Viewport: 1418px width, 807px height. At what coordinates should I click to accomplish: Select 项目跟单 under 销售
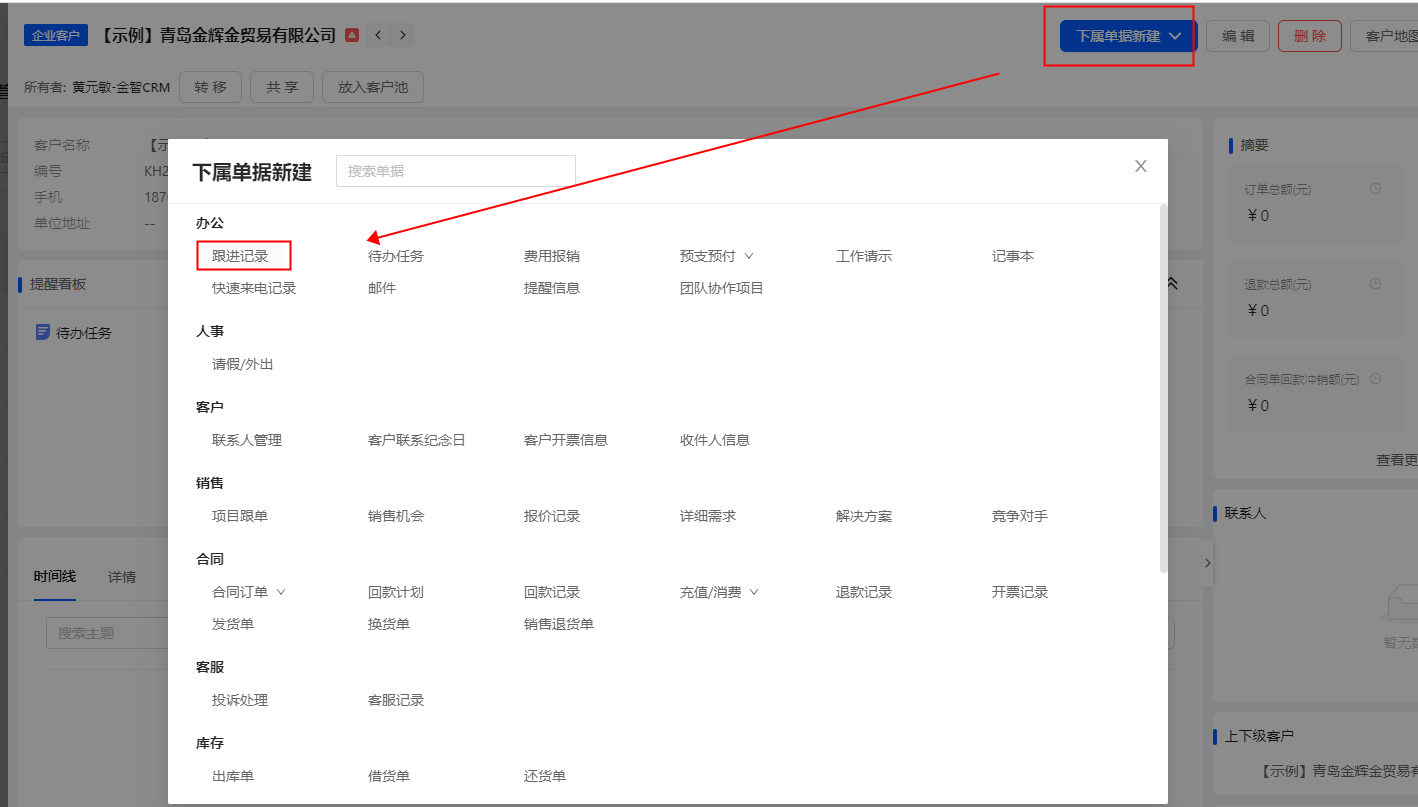click(240, 516)
